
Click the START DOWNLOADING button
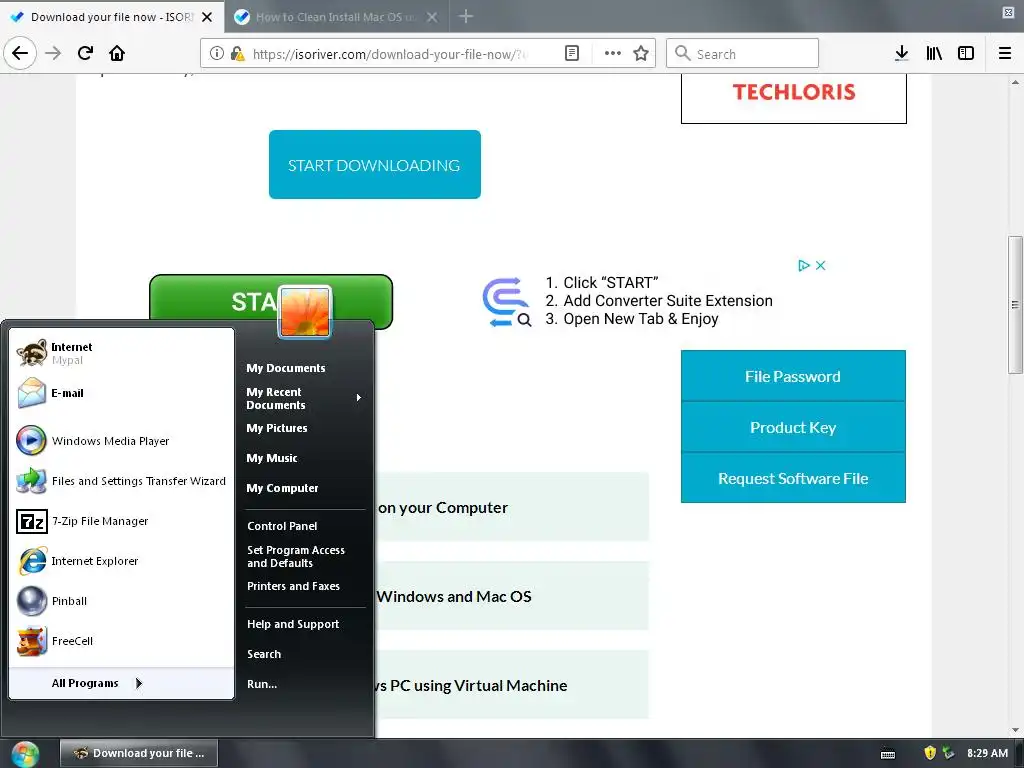pyautogui.click(x=375, y=165)
